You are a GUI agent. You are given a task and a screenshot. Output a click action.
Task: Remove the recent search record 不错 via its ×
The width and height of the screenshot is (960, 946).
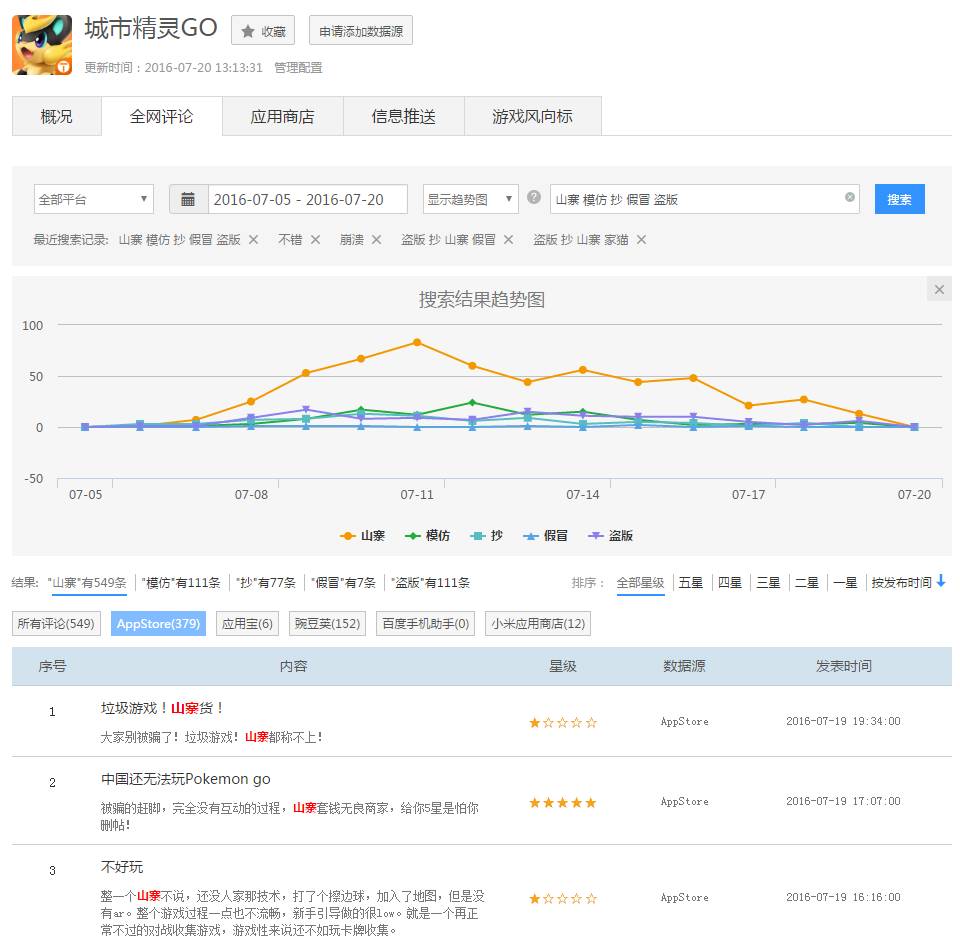tap(315, 240)
